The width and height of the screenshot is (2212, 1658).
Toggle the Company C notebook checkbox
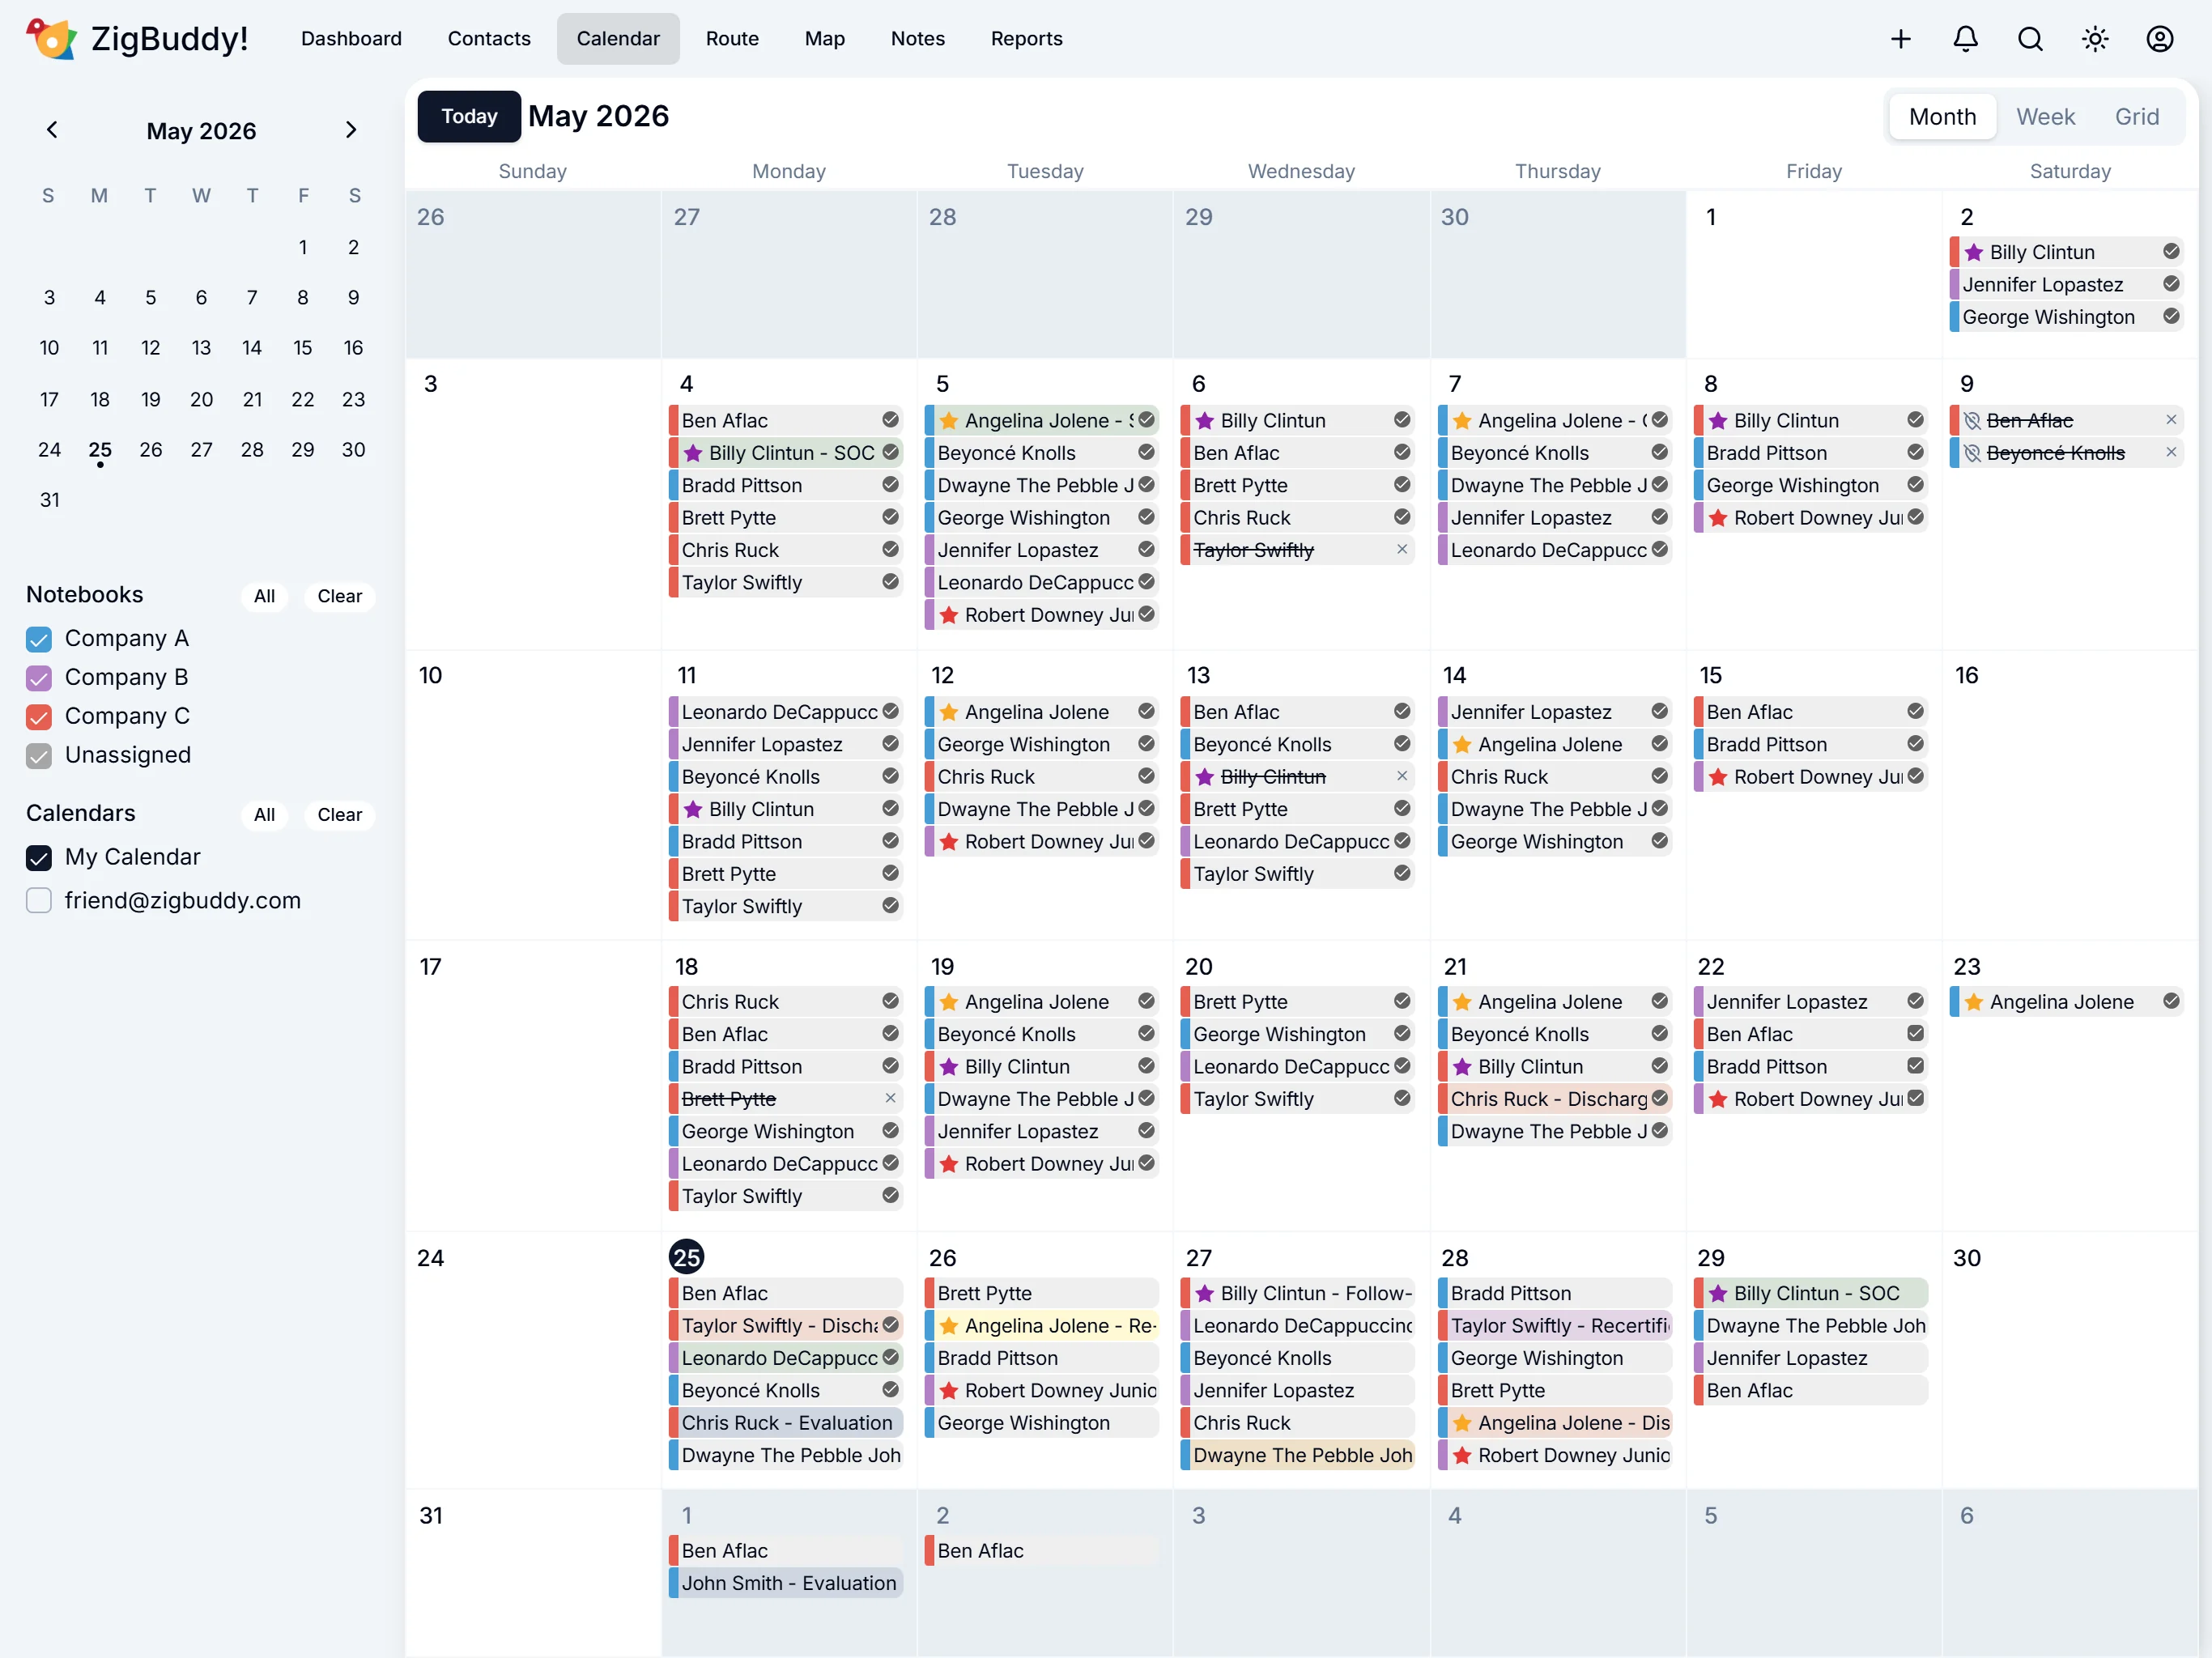(x=38, y=717)
